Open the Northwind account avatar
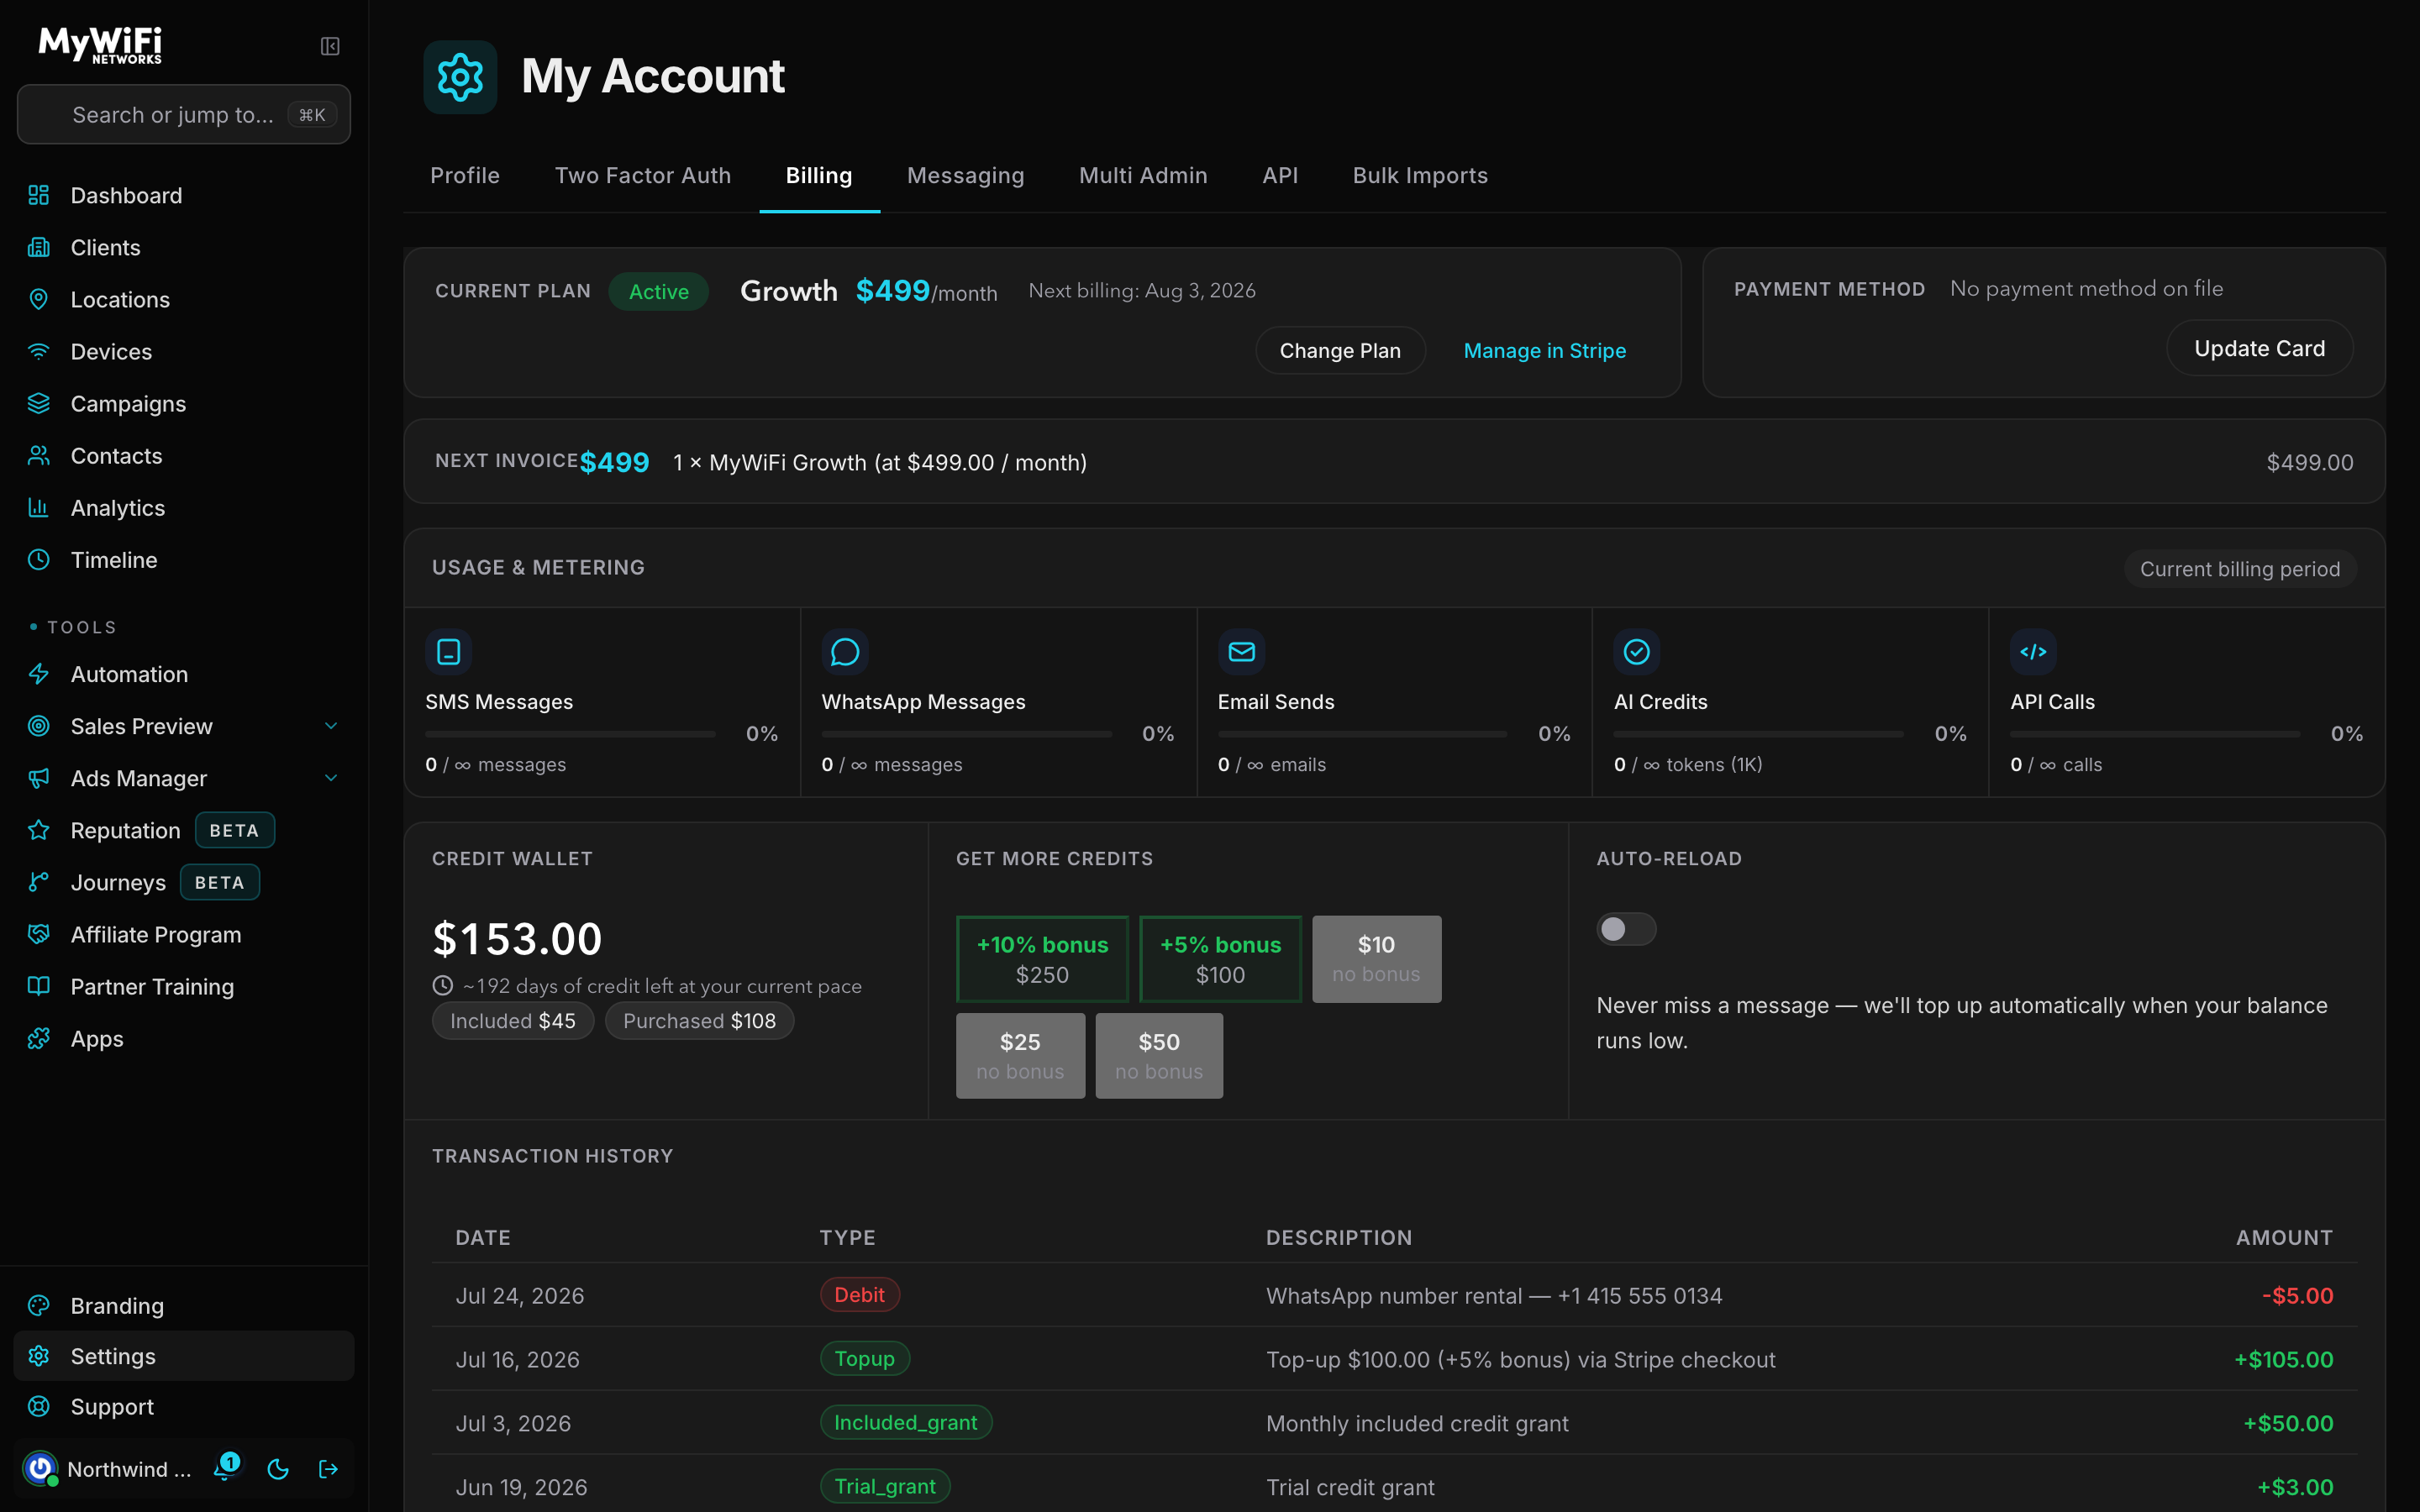Screen dimensions: 2420x1512 tap(40, 1468)
